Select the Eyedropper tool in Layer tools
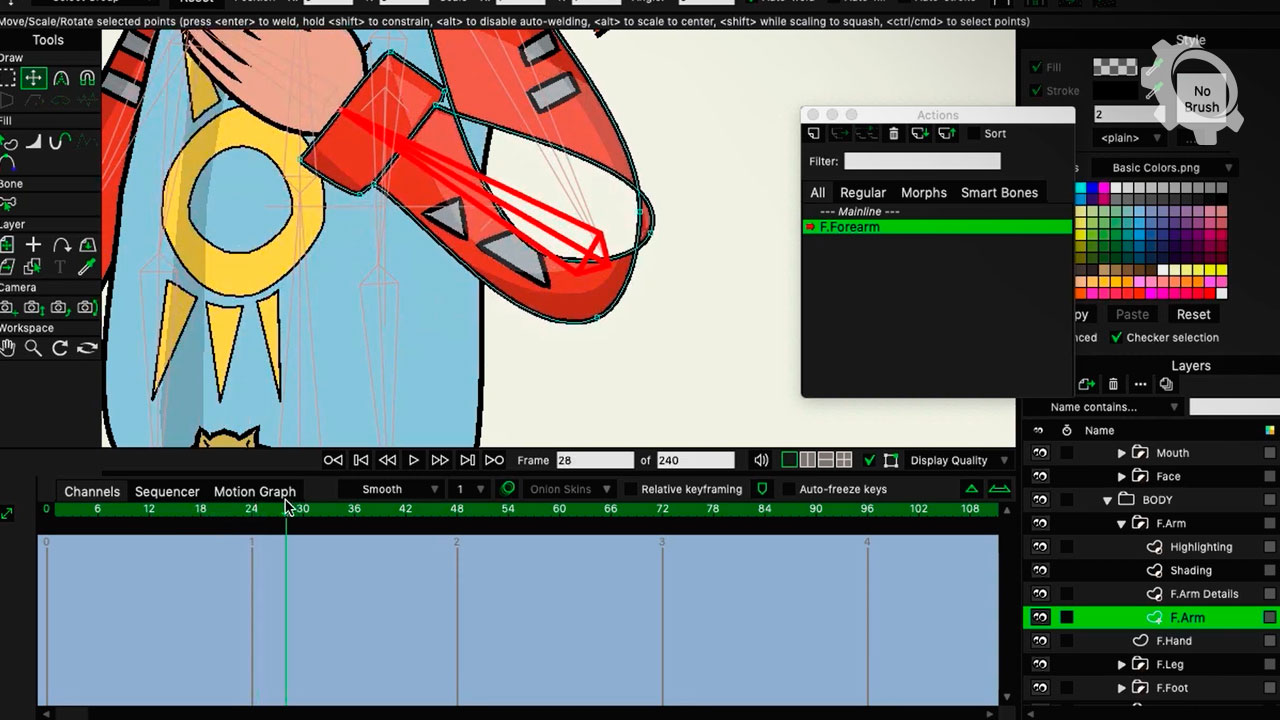This screenshot has width=1280, height=720. (x=87, y=267)
